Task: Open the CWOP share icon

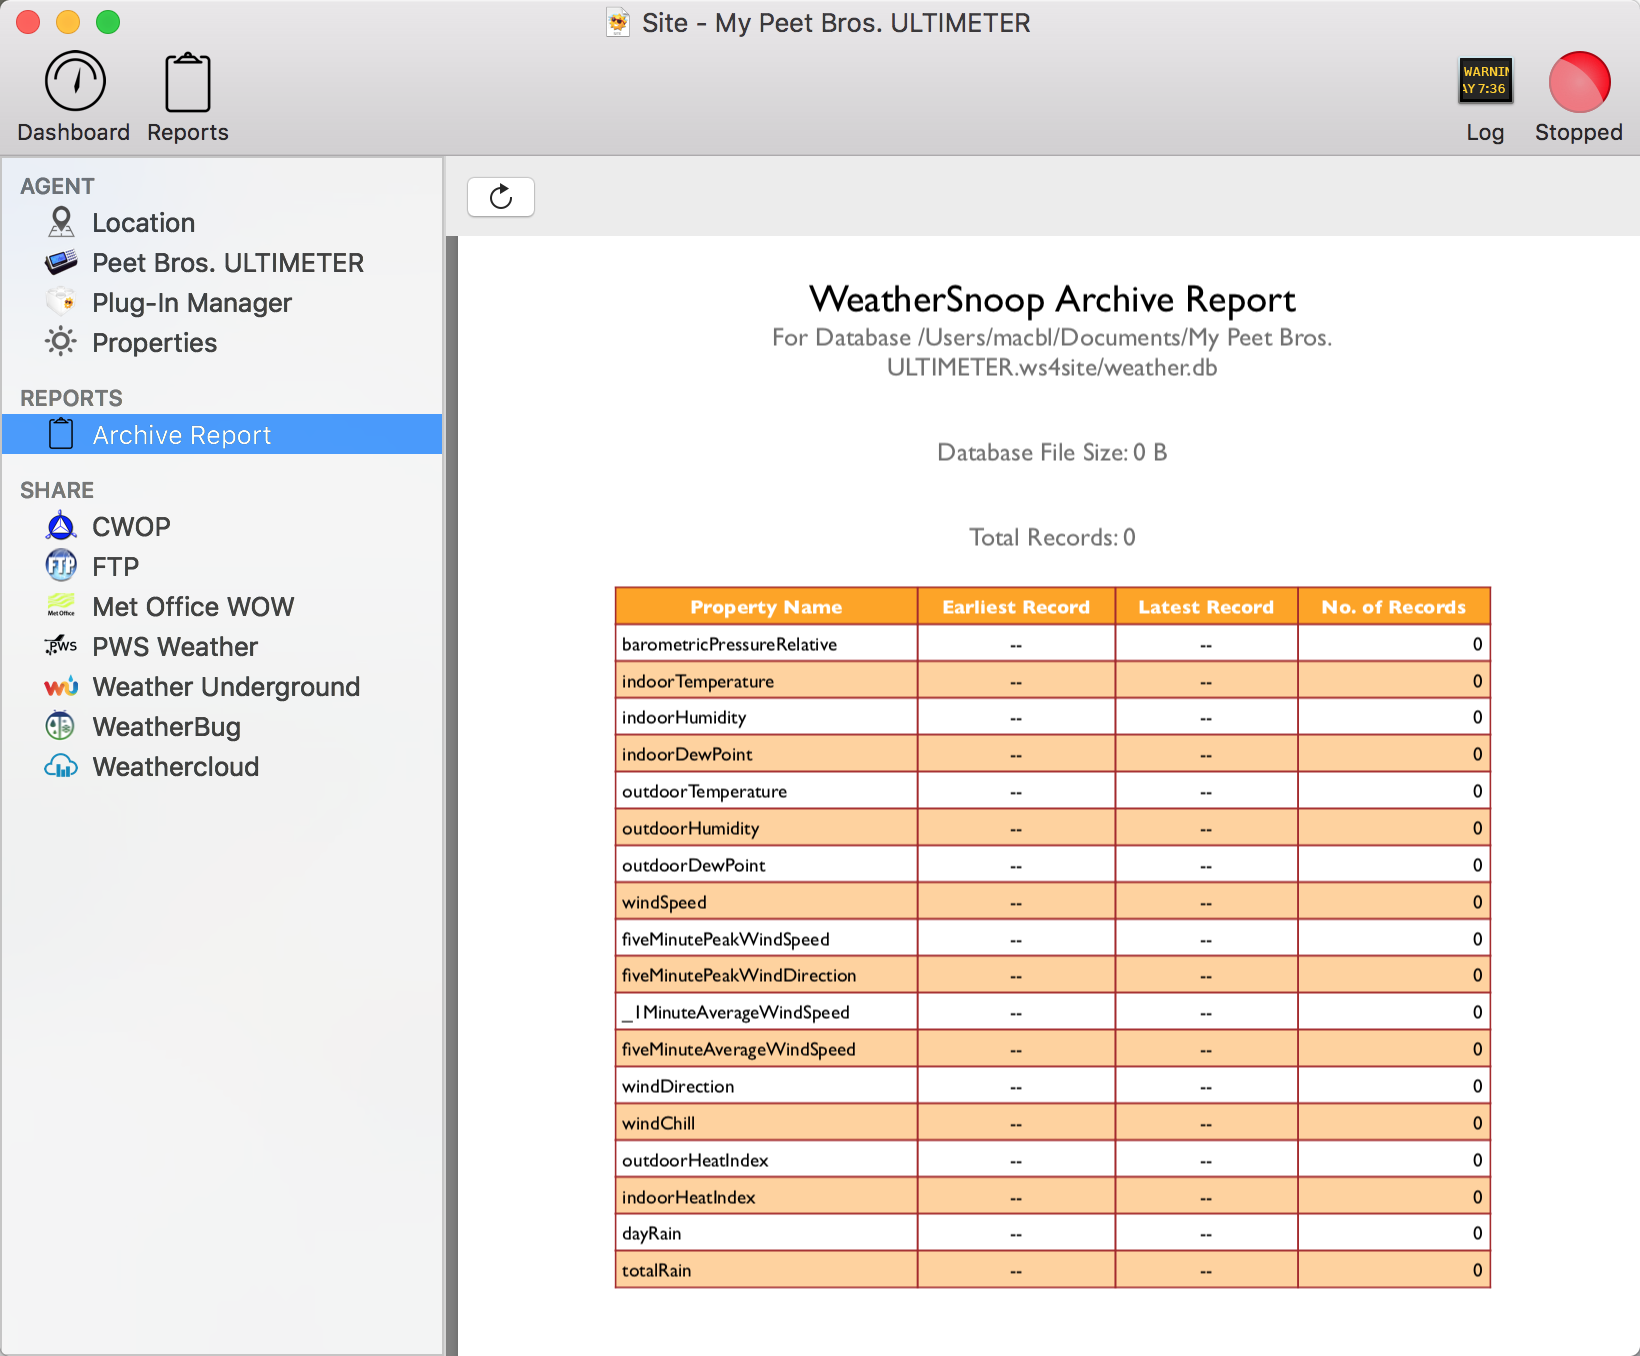Action: pyautogui.click(x=61, y=526)
